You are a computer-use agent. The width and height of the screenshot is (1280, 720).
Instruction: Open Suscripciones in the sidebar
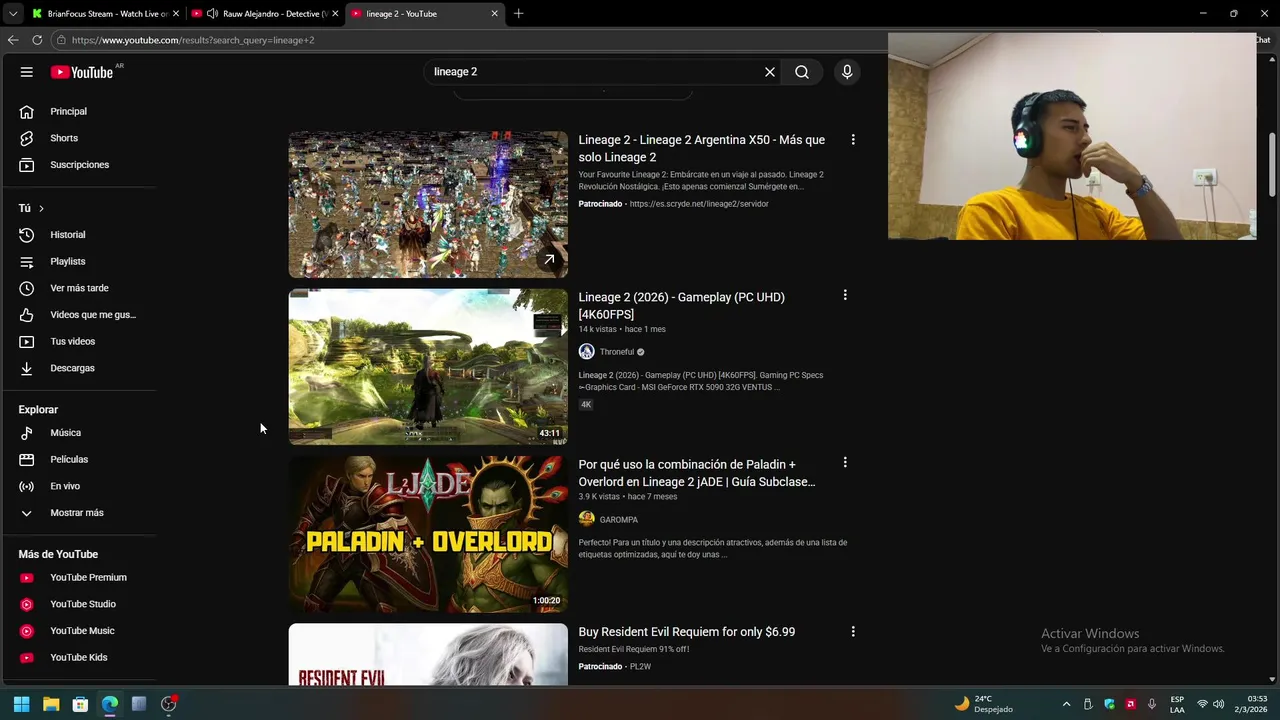80,165
